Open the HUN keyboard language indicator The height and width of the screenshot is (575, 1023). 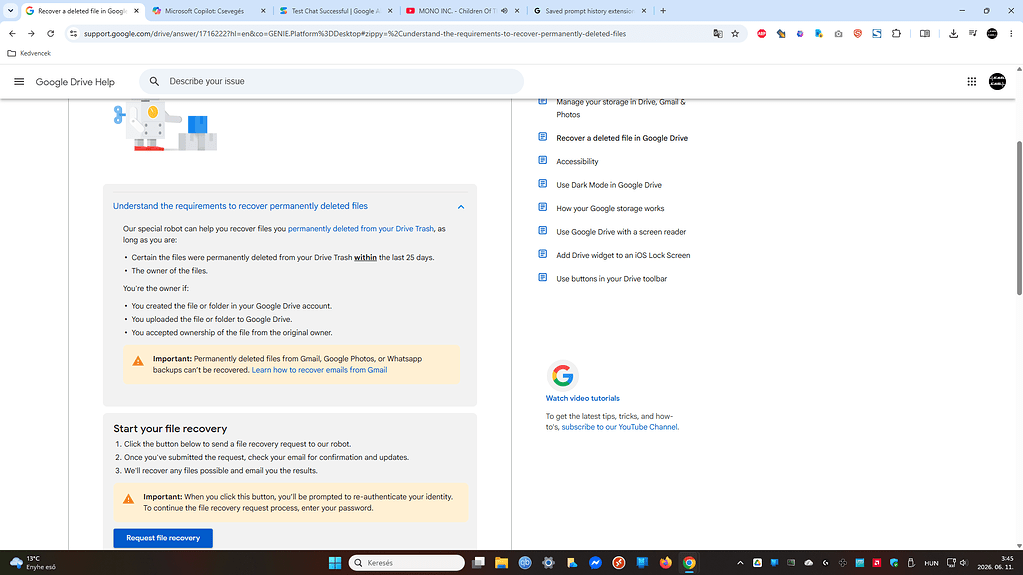(931, 563)
